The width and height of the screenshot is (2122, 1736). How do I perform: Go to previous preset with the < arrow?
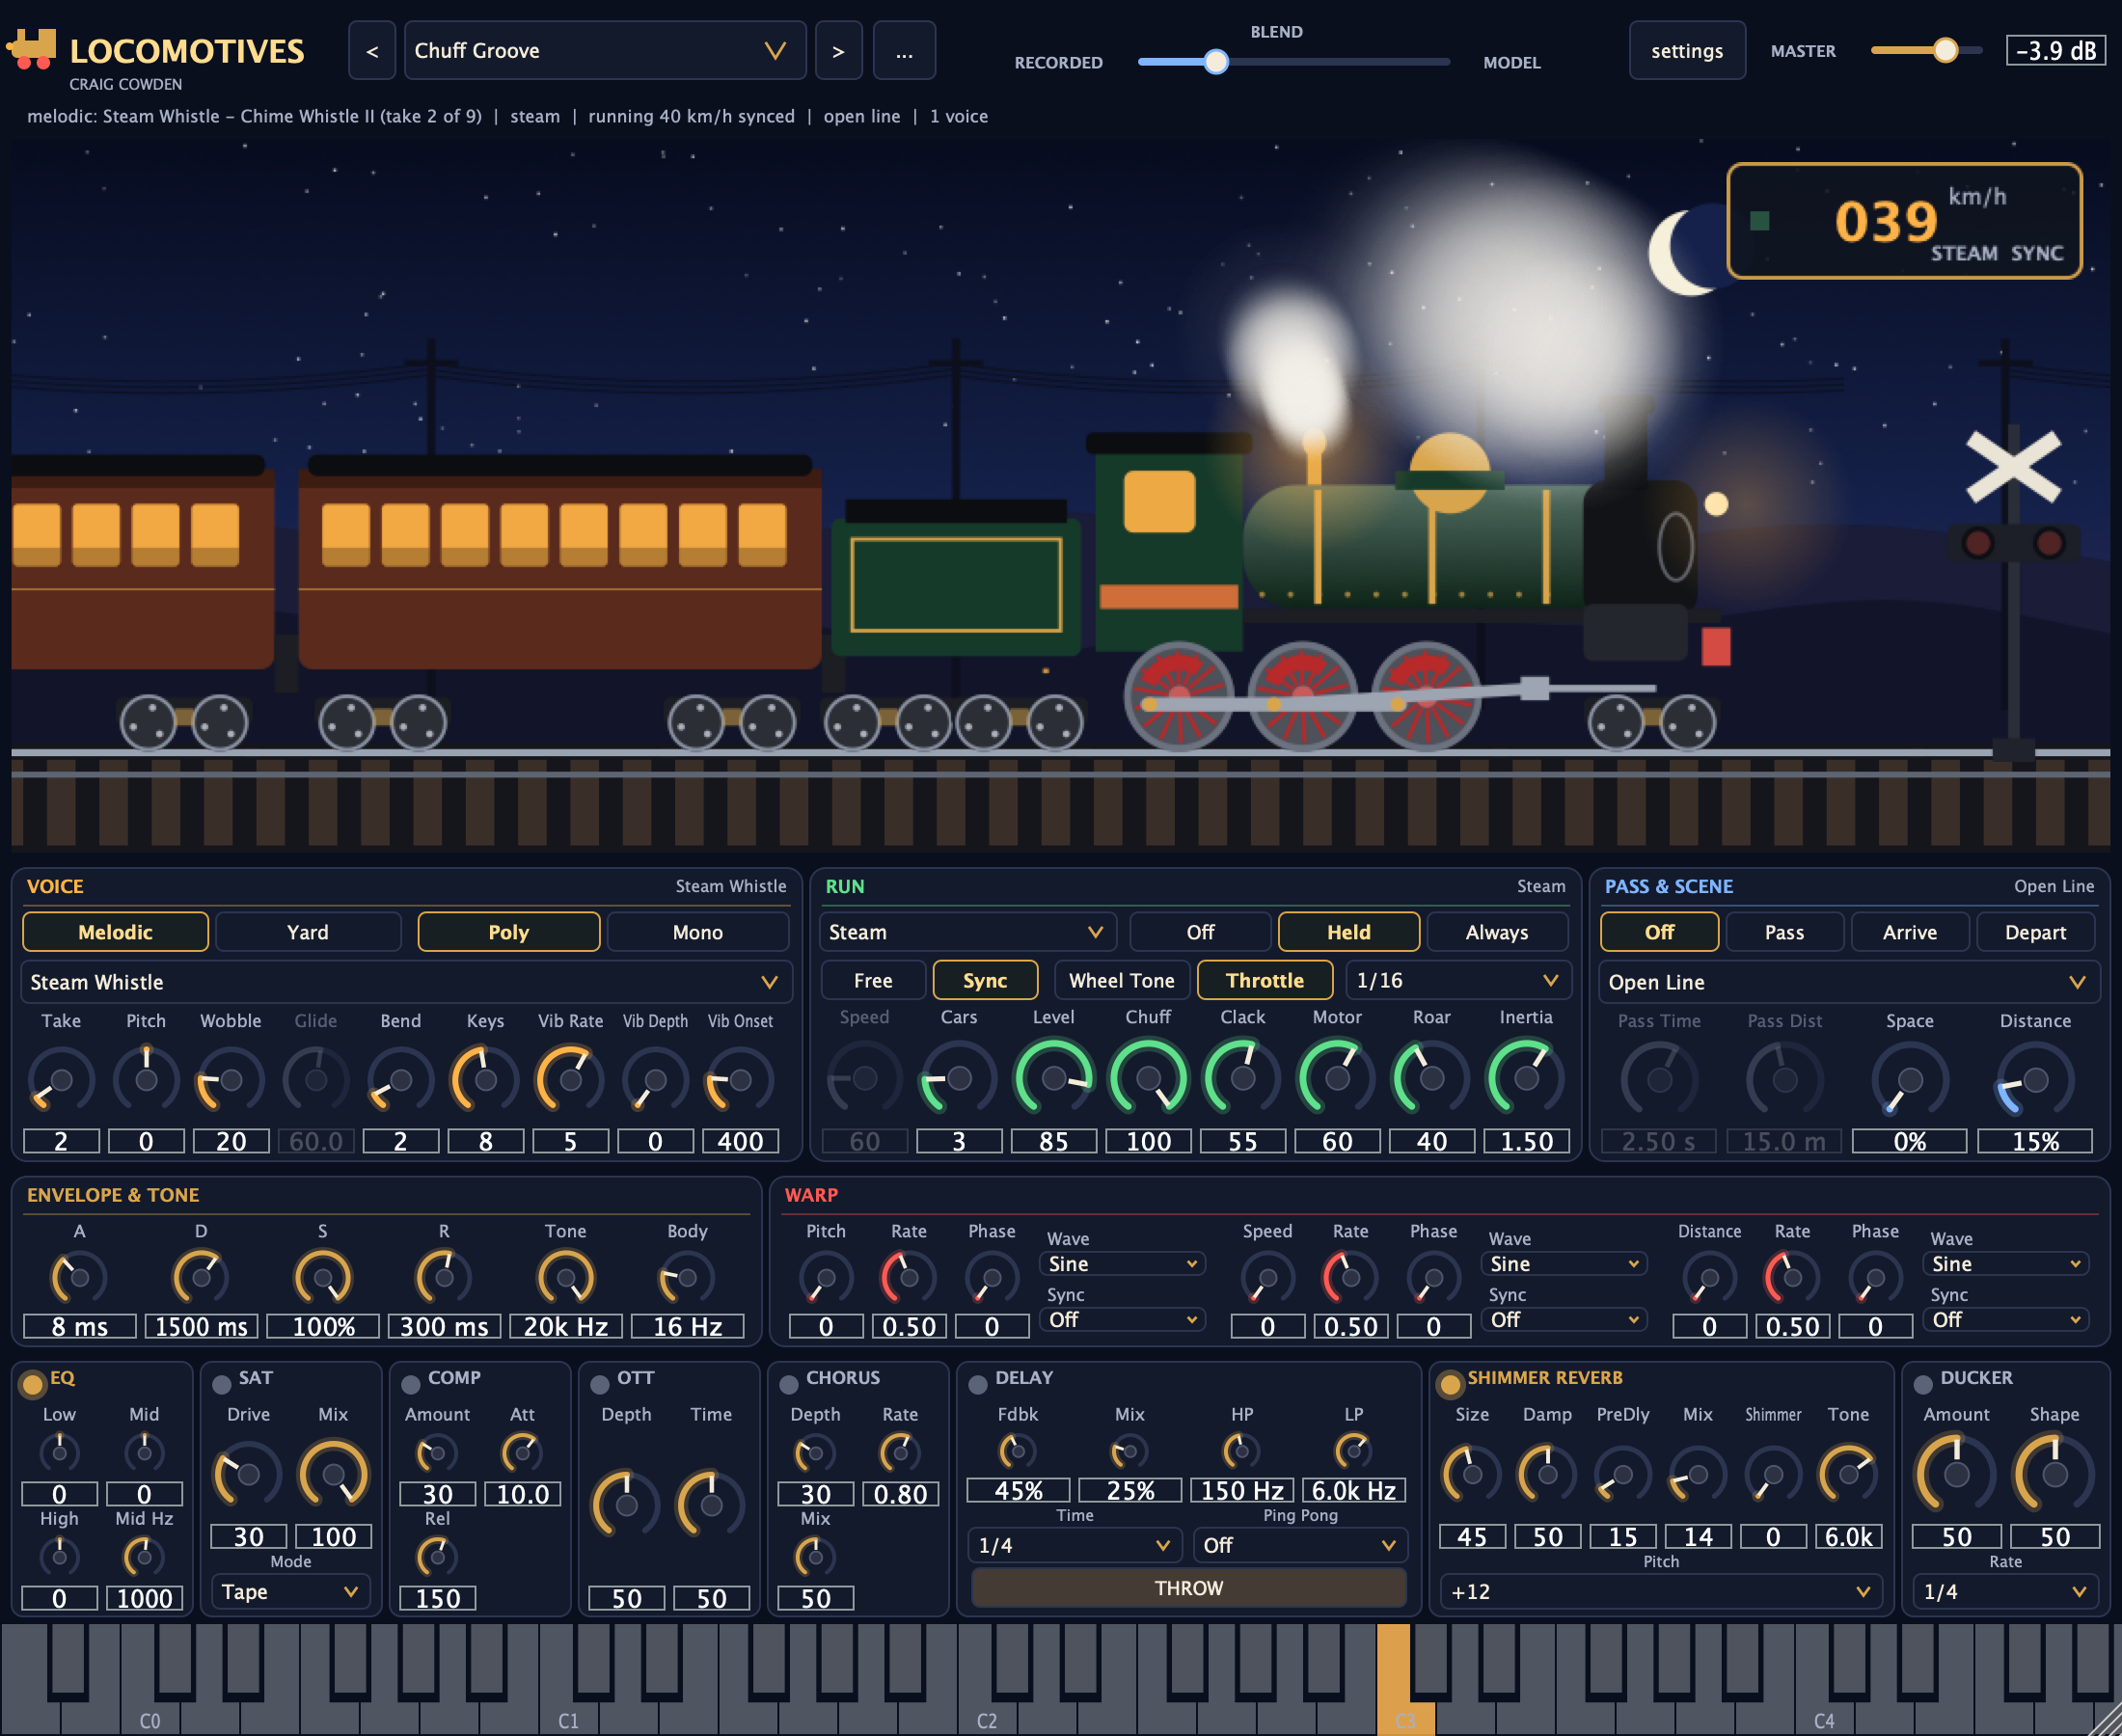click(372, 51)
